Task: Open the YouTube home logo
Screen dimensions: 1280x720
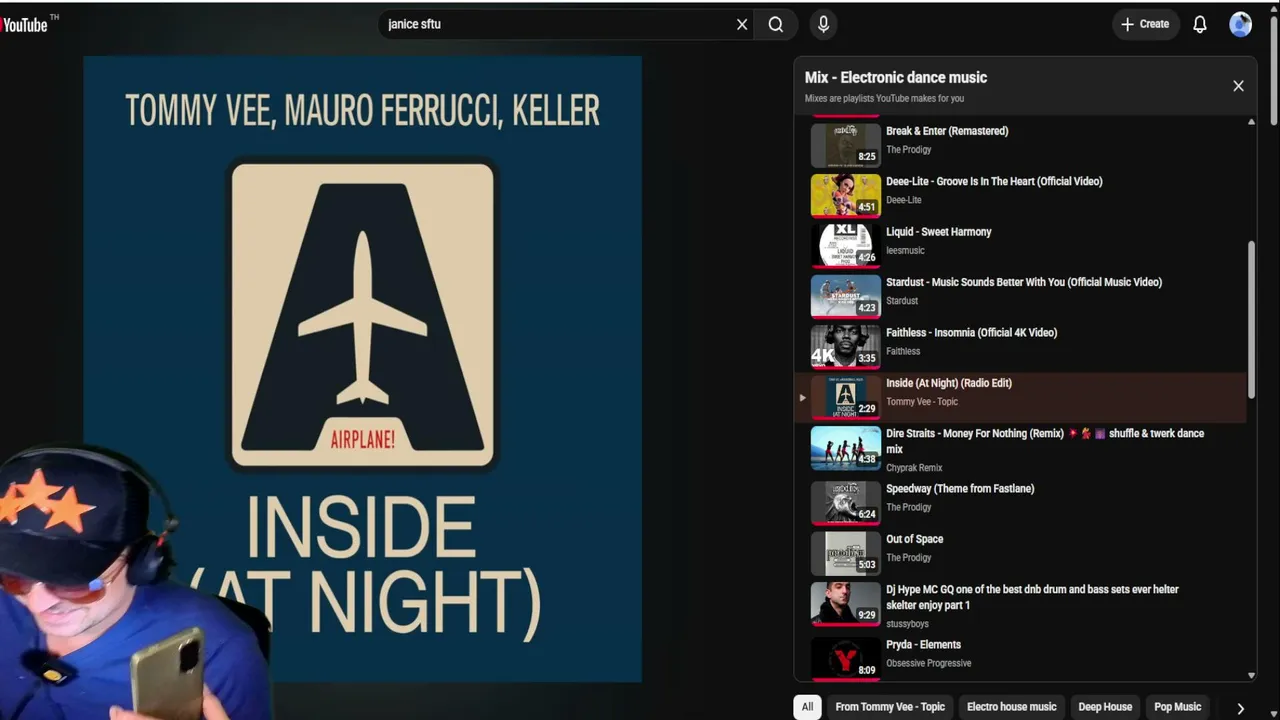Action: click(x=28, y=24)
